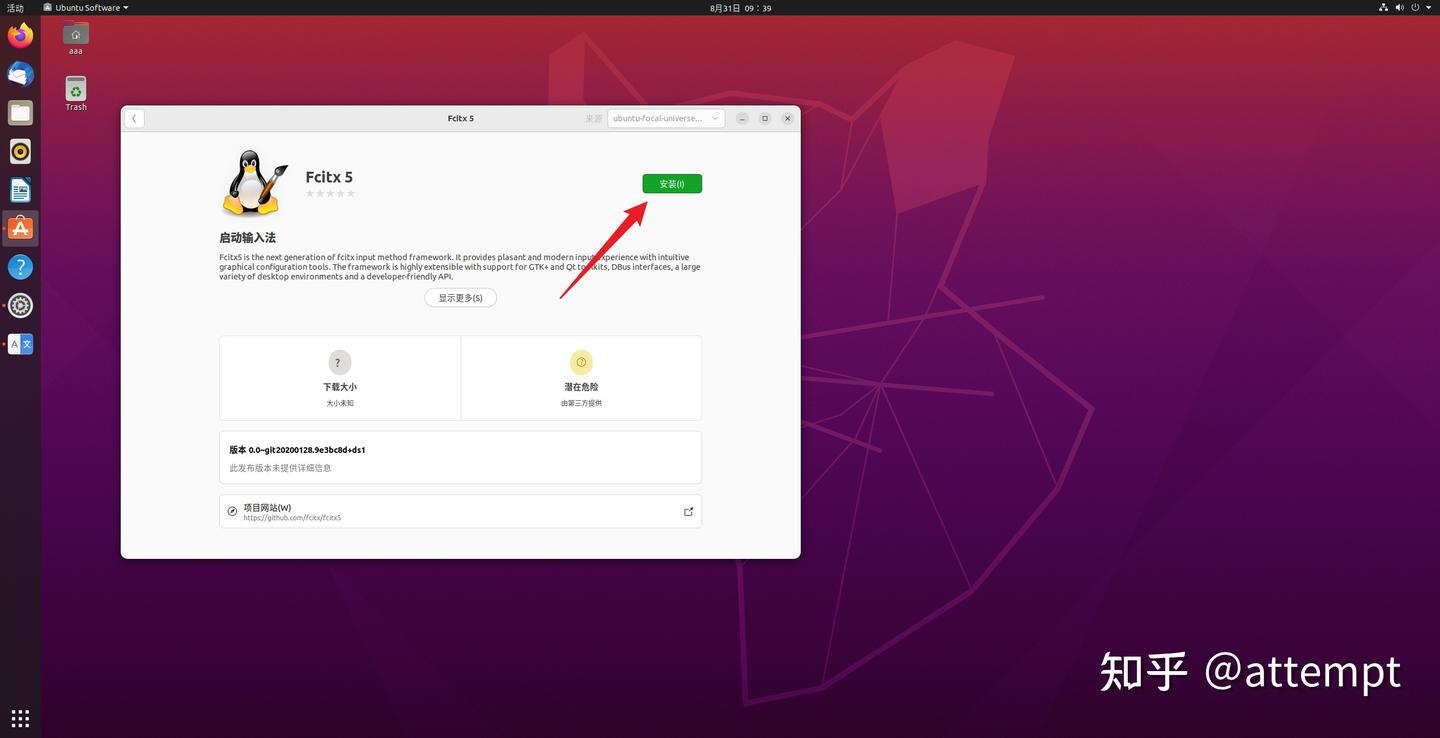This screenshot has height=738, width=1440.
Task: Open the Show Applications grid
Action: pyautogui.click(x=20, y=718)
